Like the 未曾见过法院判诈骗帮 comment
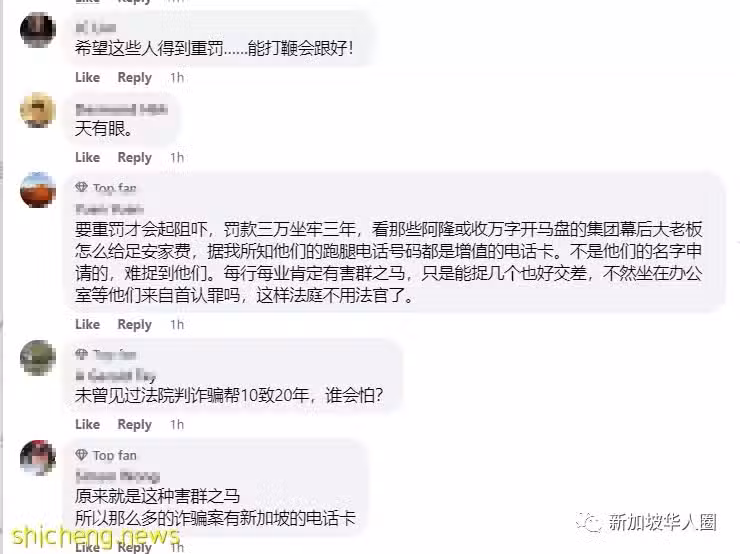This screenshot has height=554, width=740. point(87,425)
